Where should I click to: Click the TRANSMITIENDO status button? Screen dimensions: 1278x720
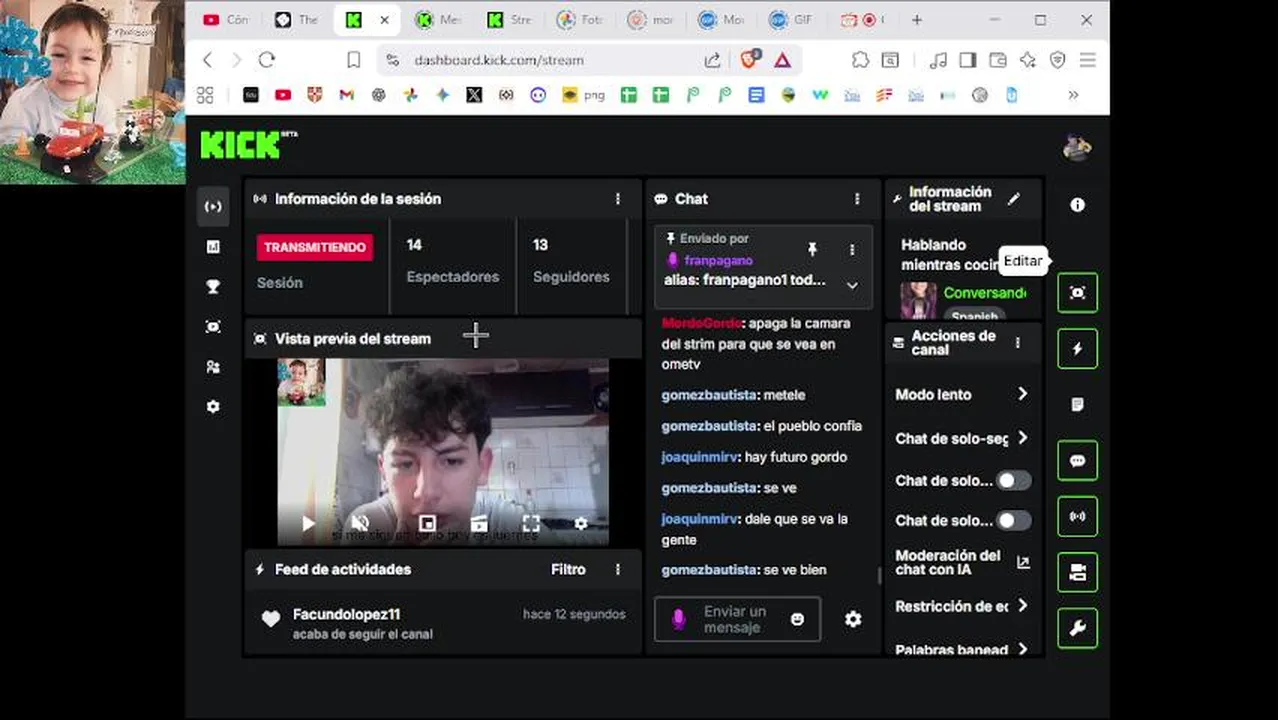click(315, 247)
